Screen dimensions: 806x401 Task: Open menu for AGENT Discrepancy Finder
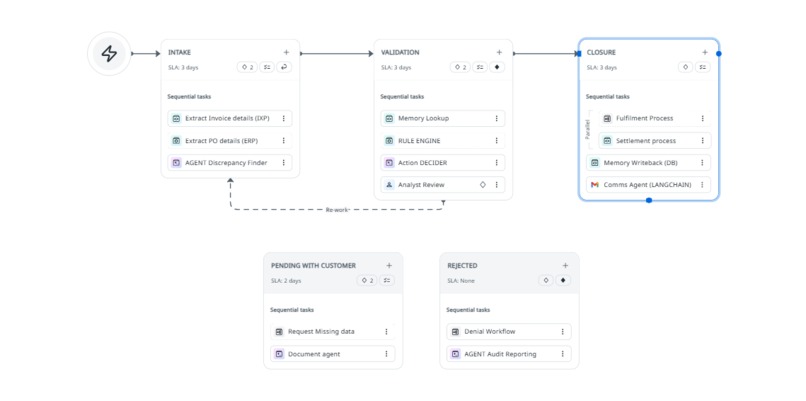pyautogui.click(x=283, y=163)
